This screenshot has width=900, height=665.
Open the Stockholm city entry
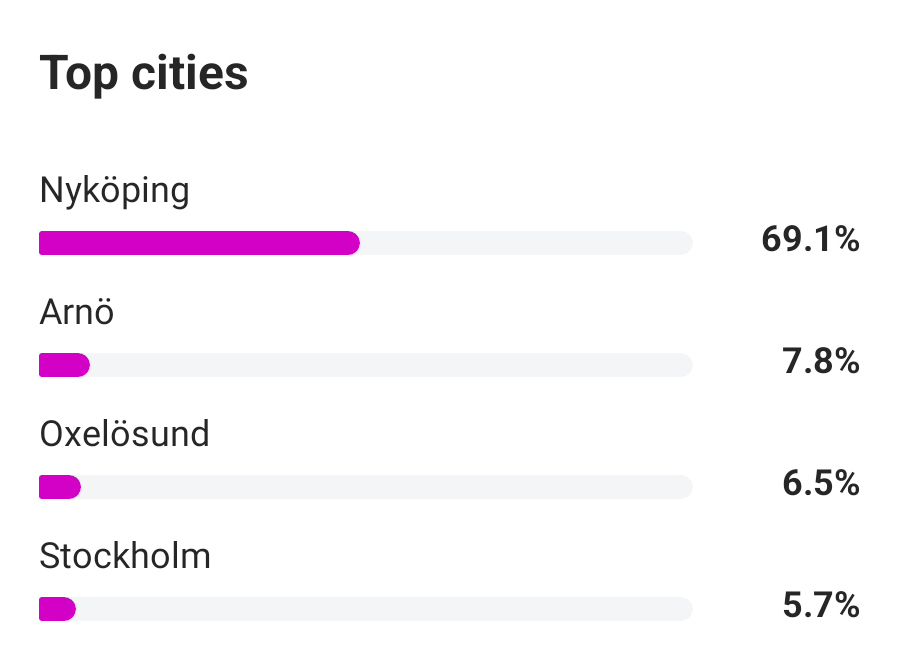(x=125, y=556)
